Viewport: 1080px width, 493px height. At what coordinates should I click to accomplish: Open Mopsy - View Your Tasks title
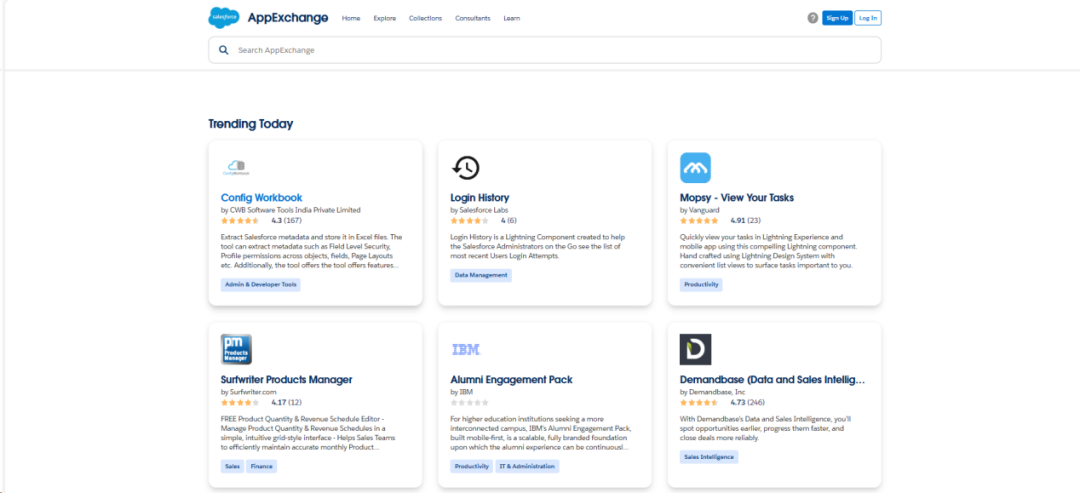736,198
